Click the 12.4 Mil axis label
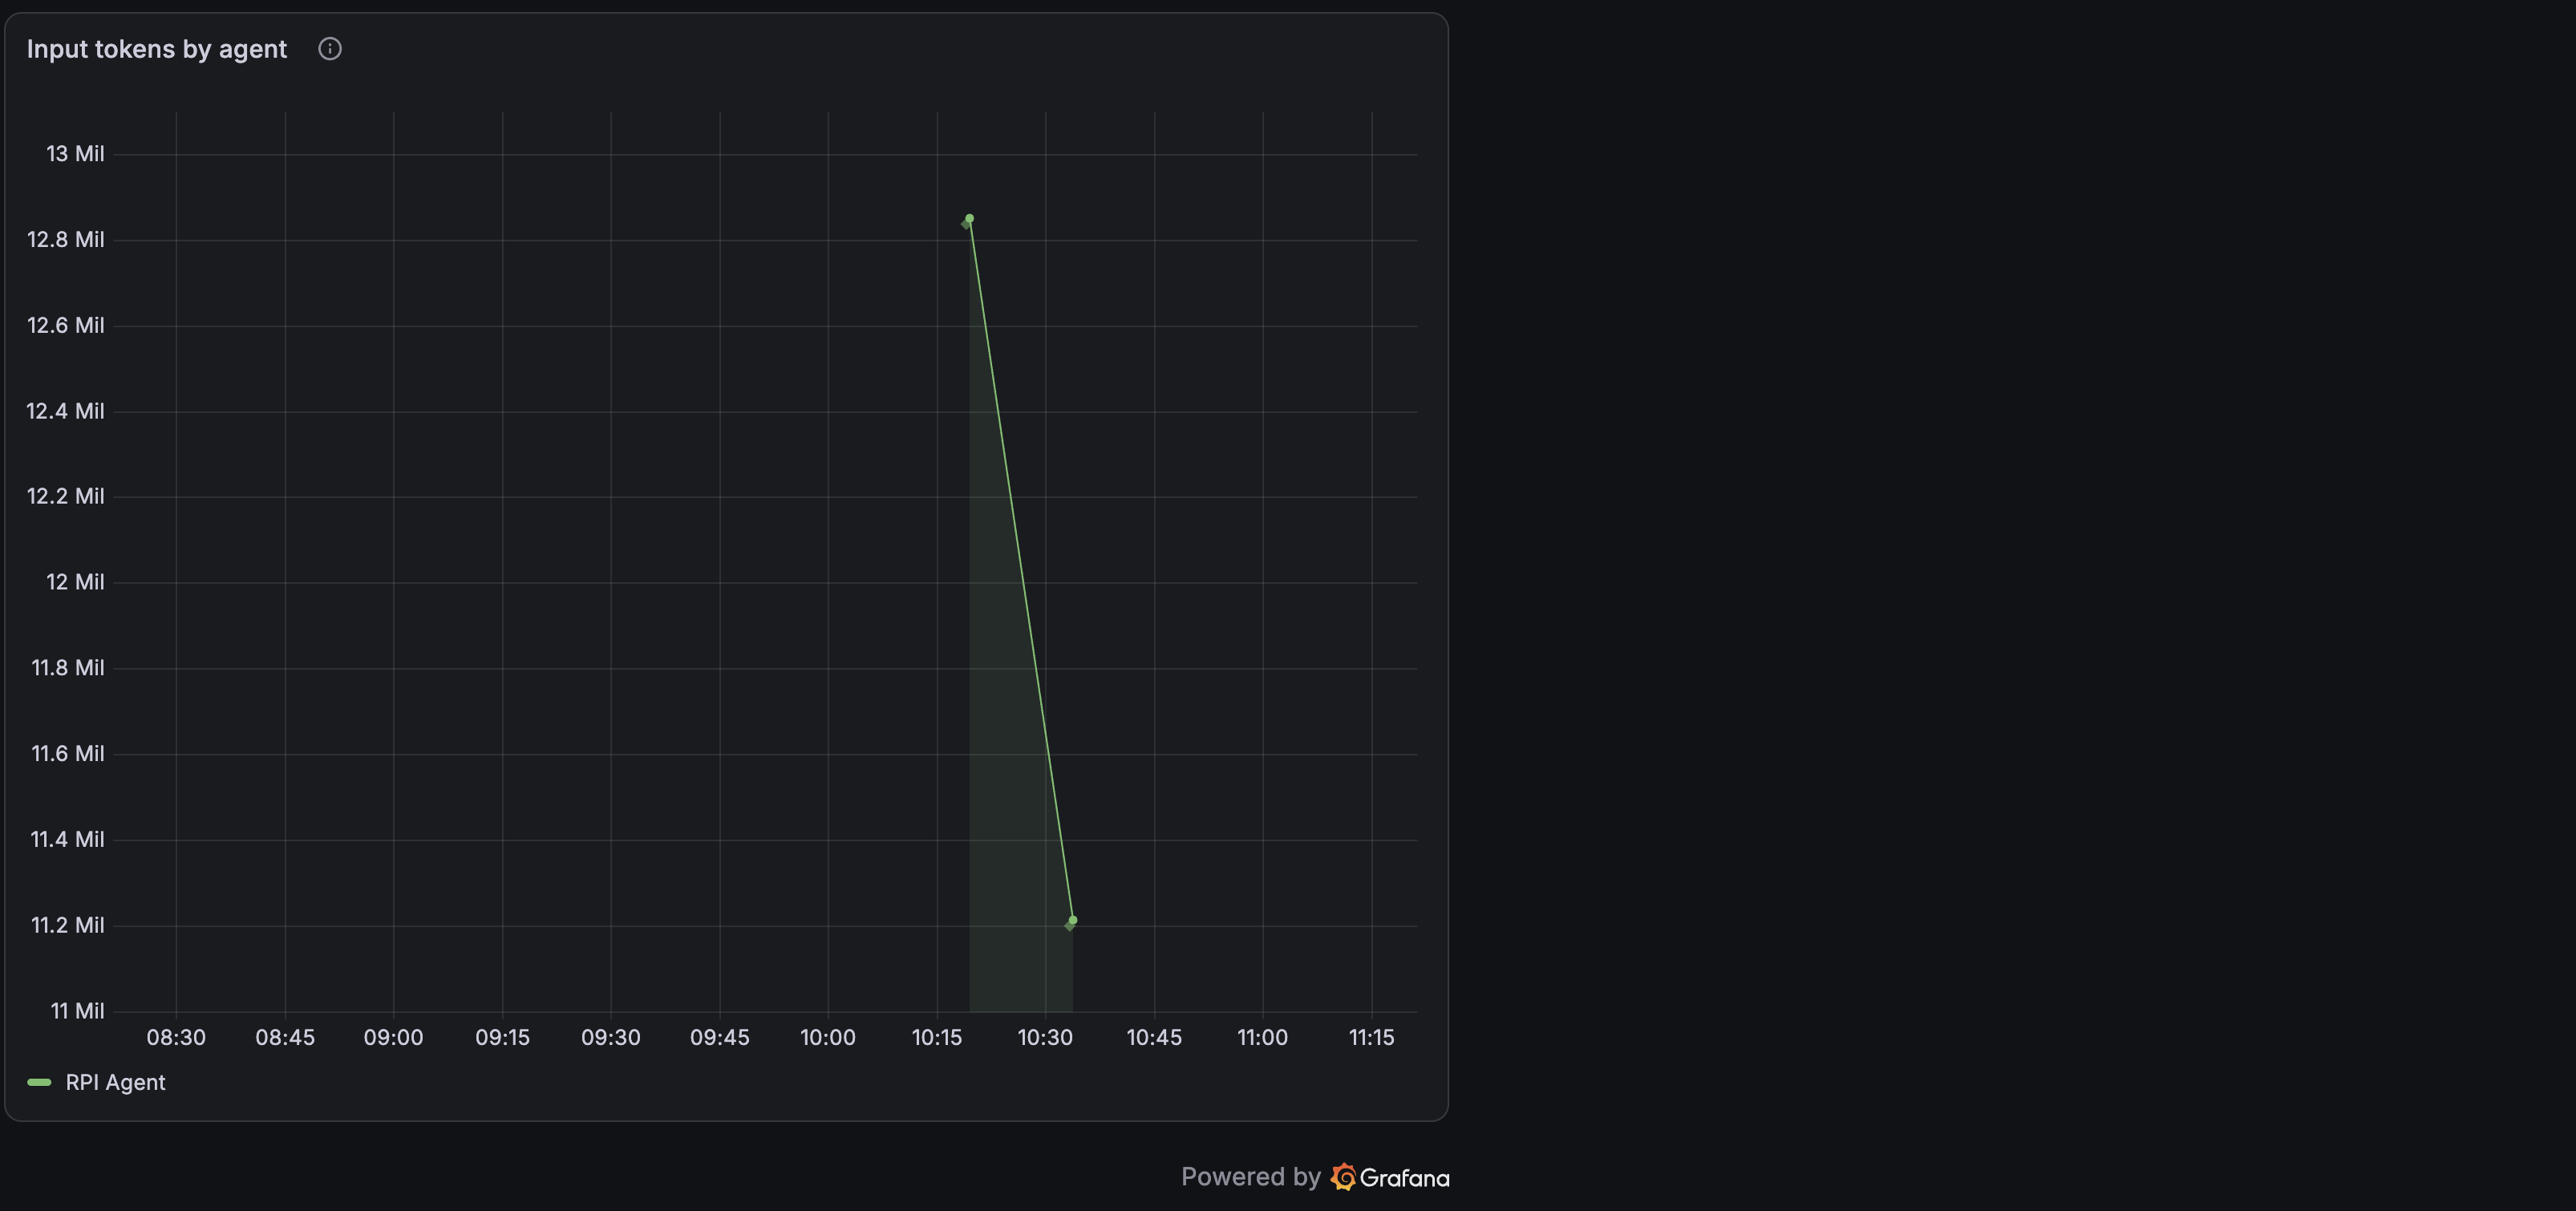The height and width of the screenshot is (1211, 2576). 66,411
